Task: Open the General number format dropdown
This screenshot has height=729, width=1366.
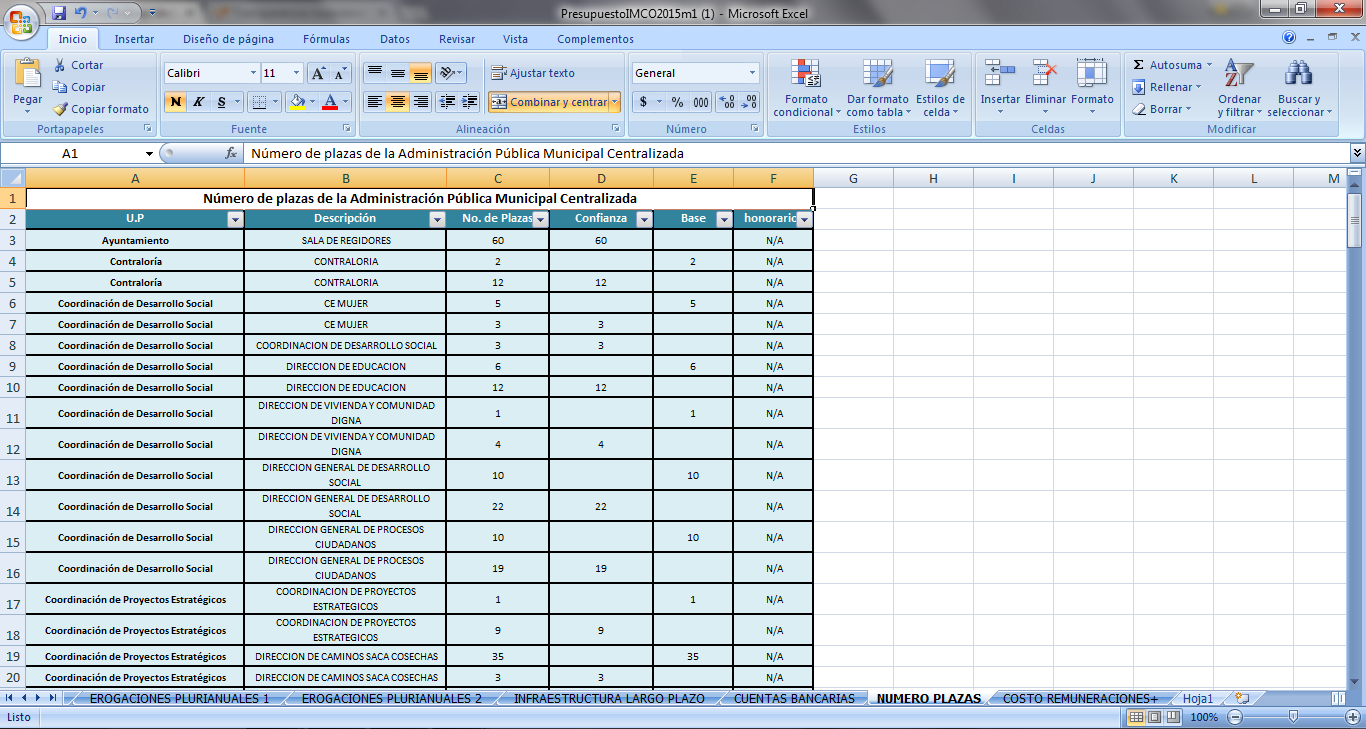Action: (x=753, y=73)
